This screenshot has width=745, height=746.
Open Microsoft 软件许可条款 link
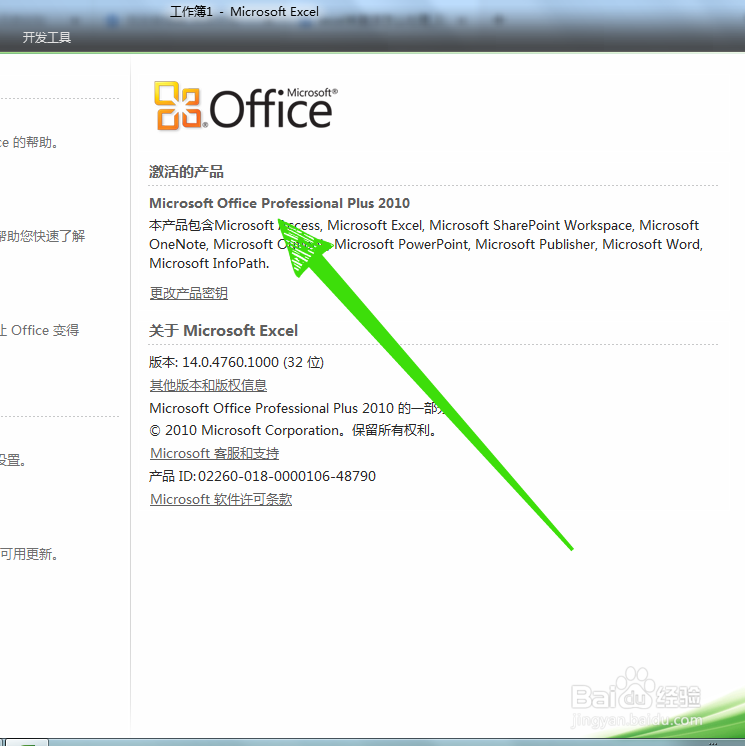pyautogui.click(x=221, y=499)
